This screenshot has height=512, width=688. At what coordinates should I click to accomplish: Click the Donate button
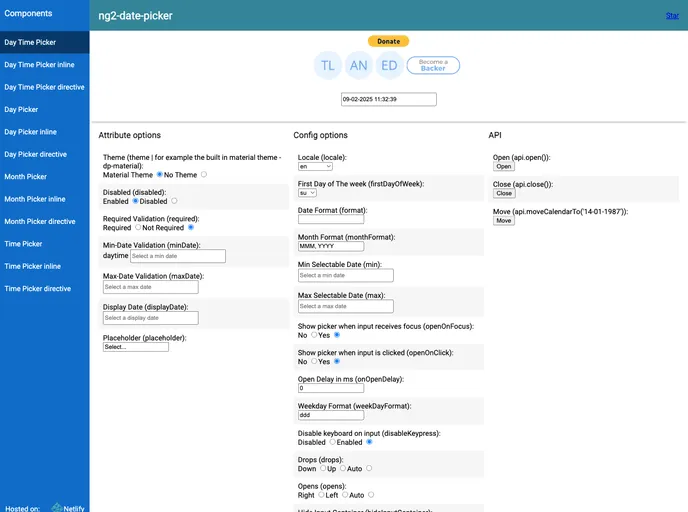pos(388,41)
